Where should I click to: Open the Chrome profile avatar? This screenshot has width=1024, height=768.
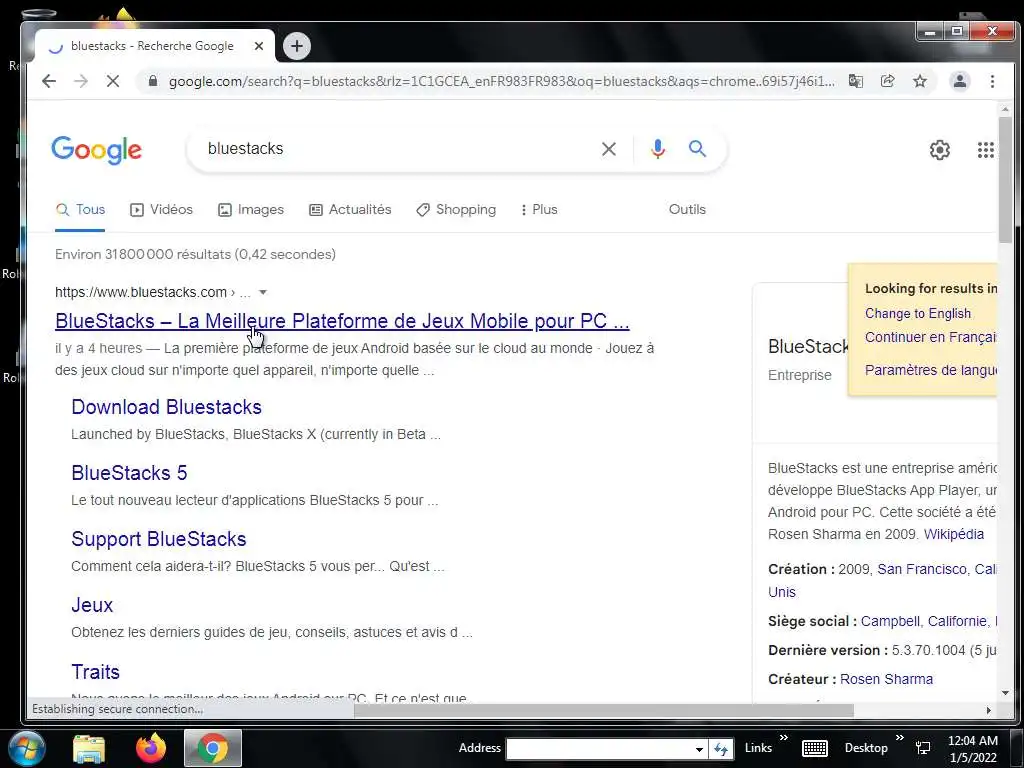click(960, 81)
